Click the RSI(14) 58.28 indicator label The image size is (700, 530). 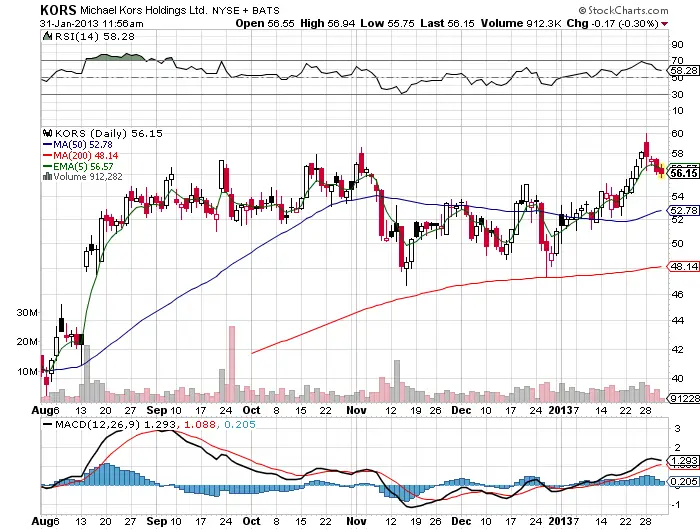tap(94, 36)
